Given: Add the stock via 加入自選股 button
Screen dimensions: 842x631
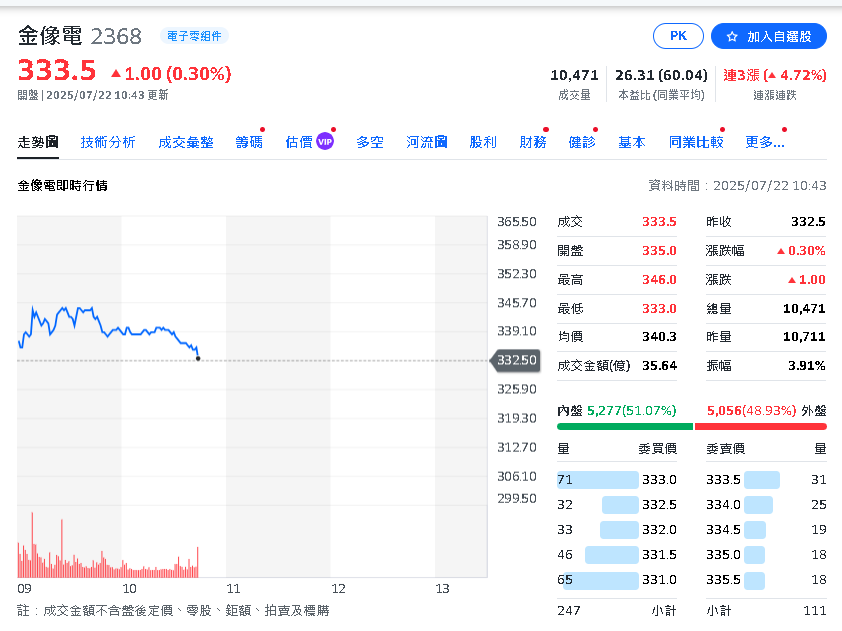Looking at the screenshot, I should pyautogui.click(x=768, y=36).
